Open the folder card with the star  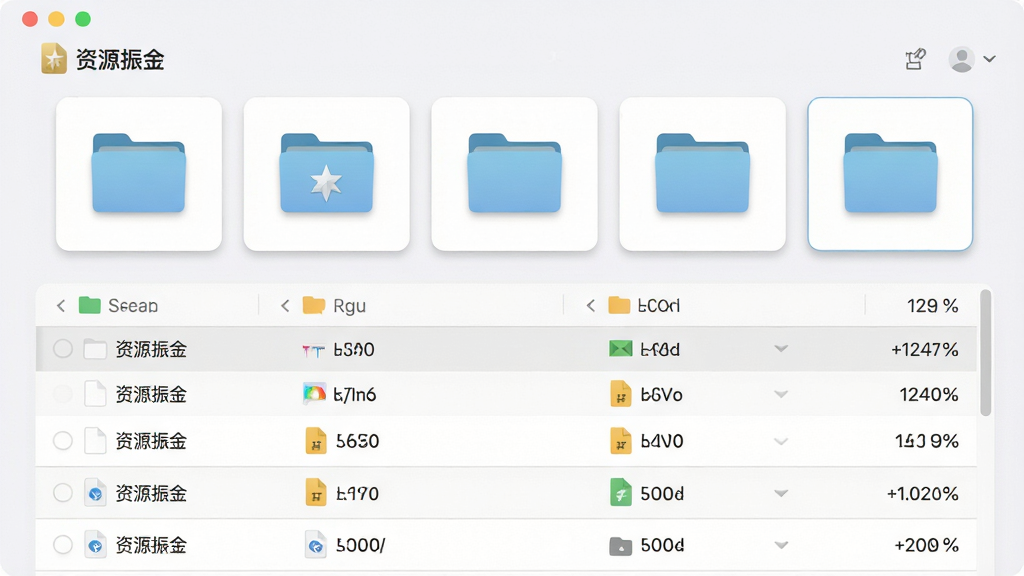tap(327, 174)
